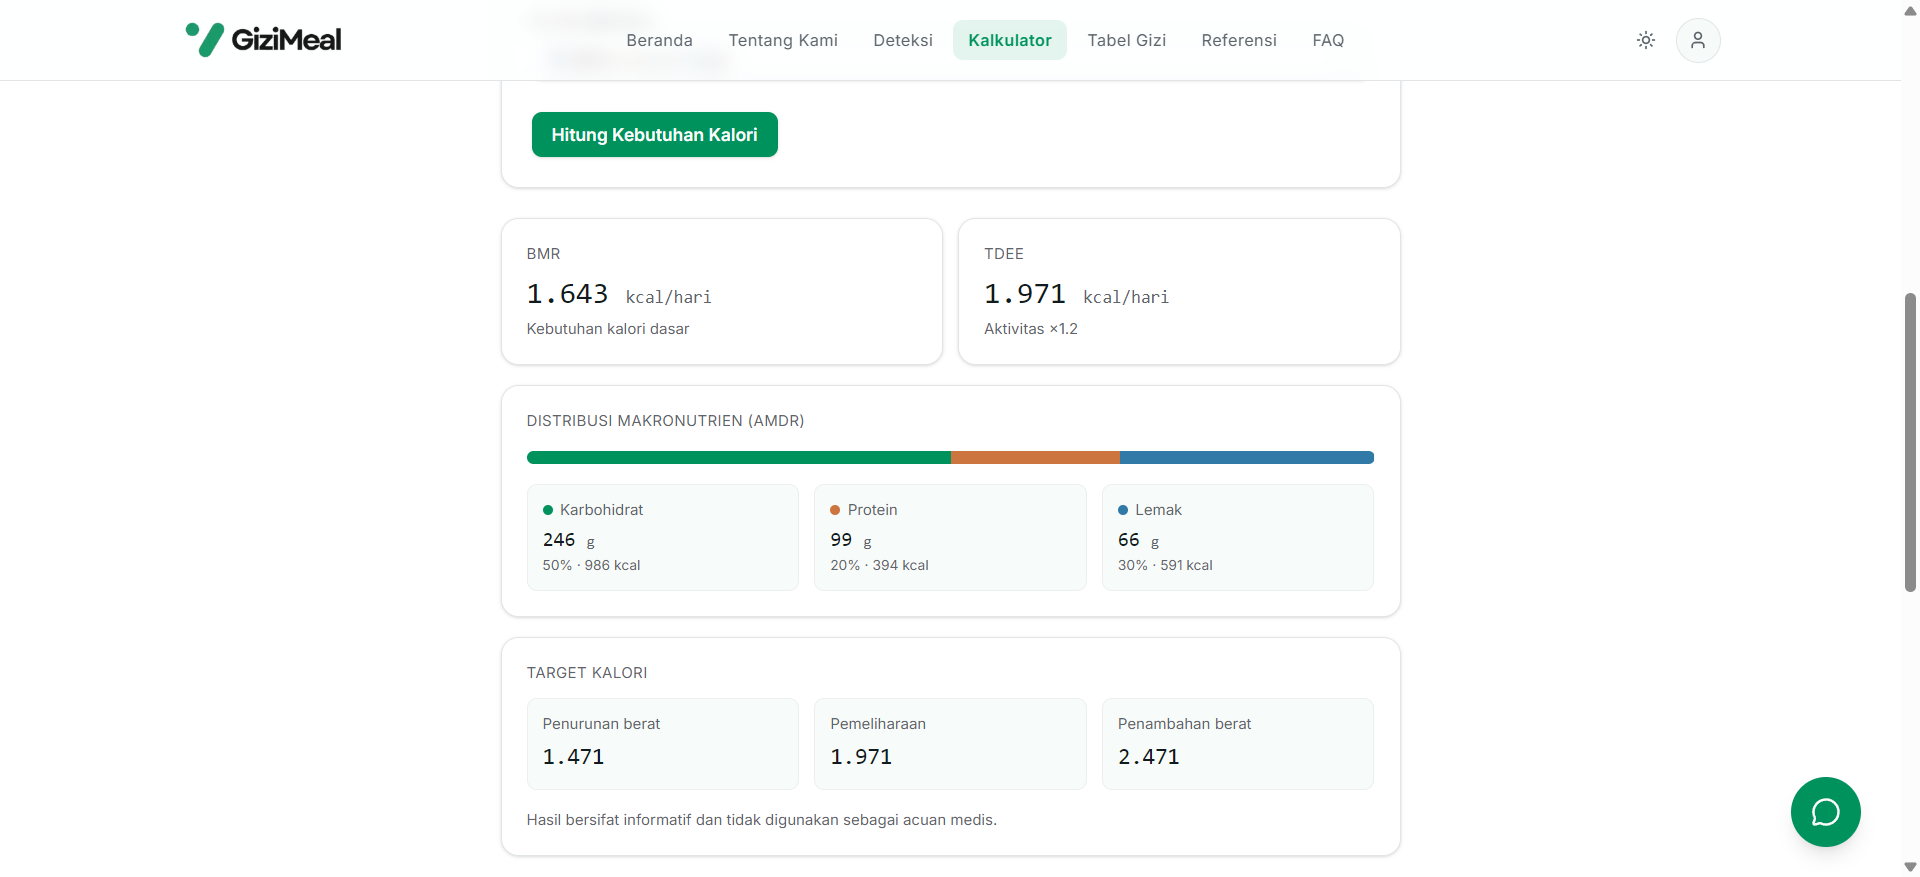
Task: Click the TDEE value 1.971 kcal/hari
Action: 1076,294
